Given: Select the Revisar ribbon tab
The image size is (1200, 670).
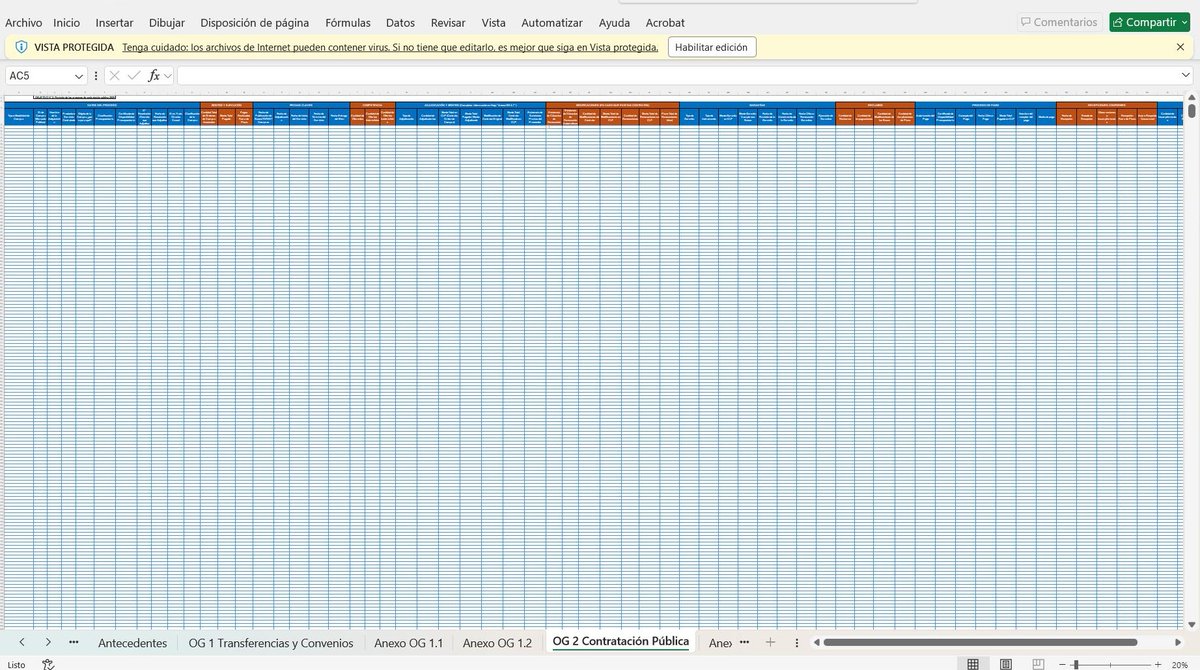Looking at the screenshot, I should [x=448, y=22].
